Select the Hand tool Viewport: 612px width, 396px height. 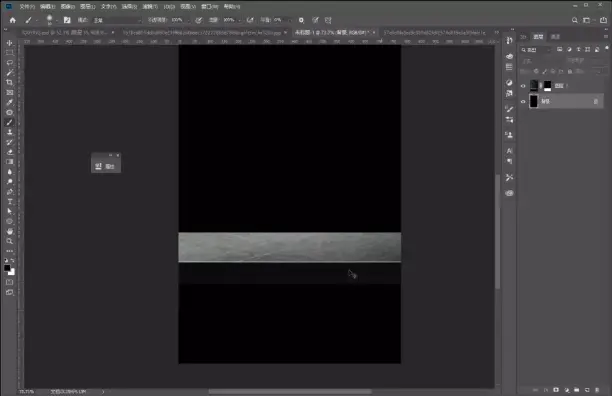click(10, 231)
